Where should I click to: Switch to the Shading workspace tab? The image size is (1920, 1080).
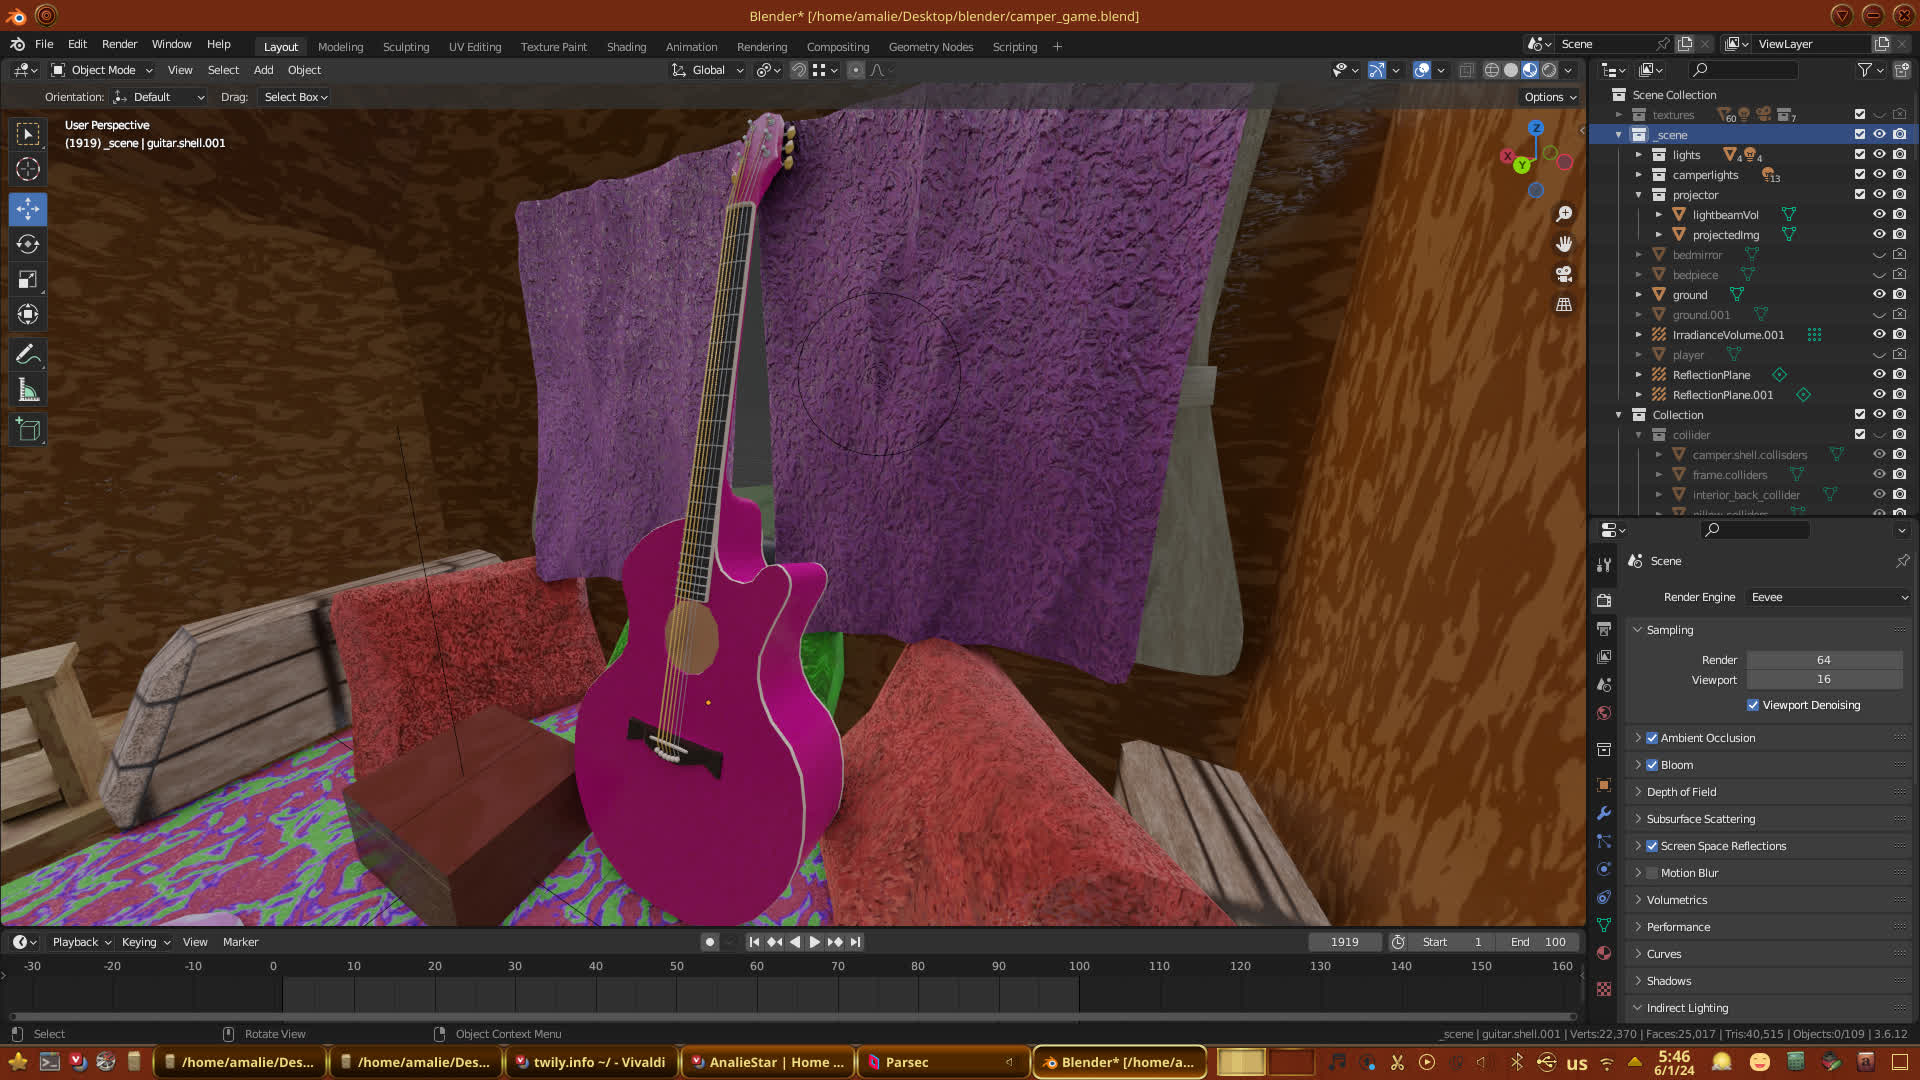(x=626, y=47)
